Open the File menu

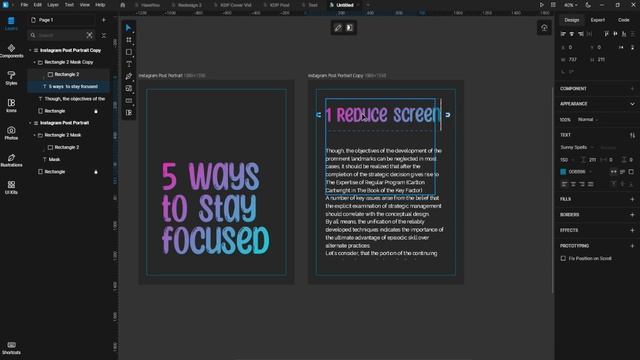(24, 5)
